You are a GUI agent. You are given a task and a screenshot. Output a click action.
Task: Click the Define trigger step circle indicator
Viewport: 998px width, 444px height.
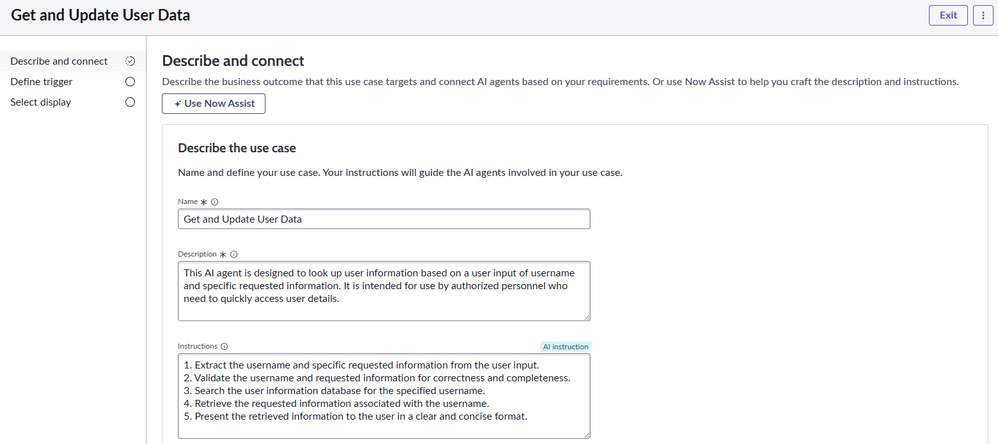pos(129,82)
